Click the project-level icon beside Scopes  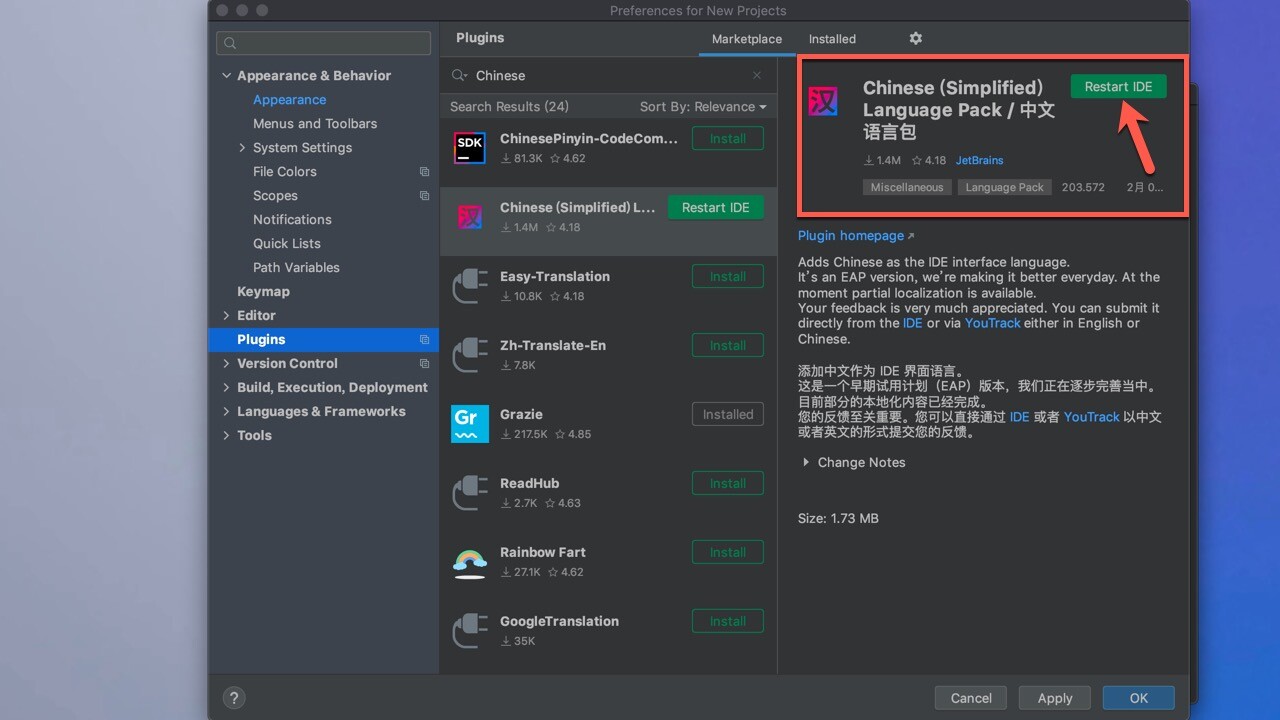424,196
